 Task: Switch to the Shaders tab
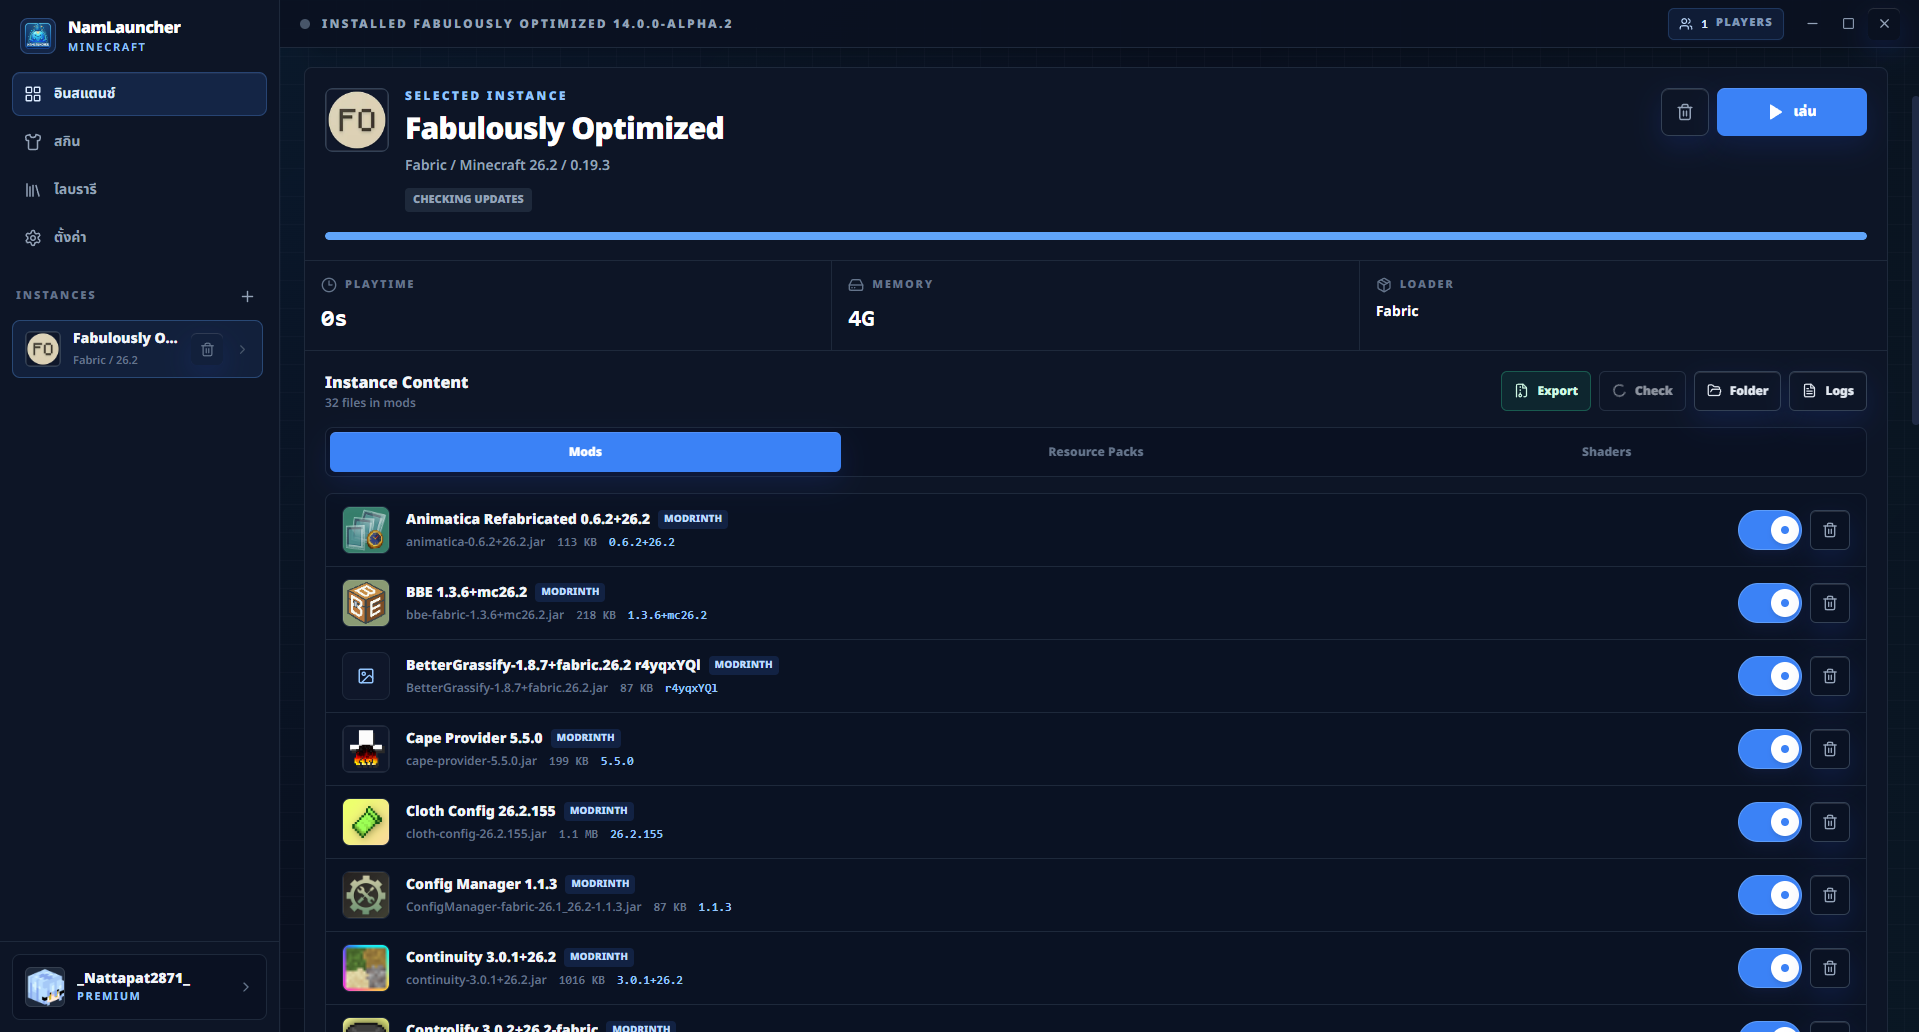(1606, 452)
